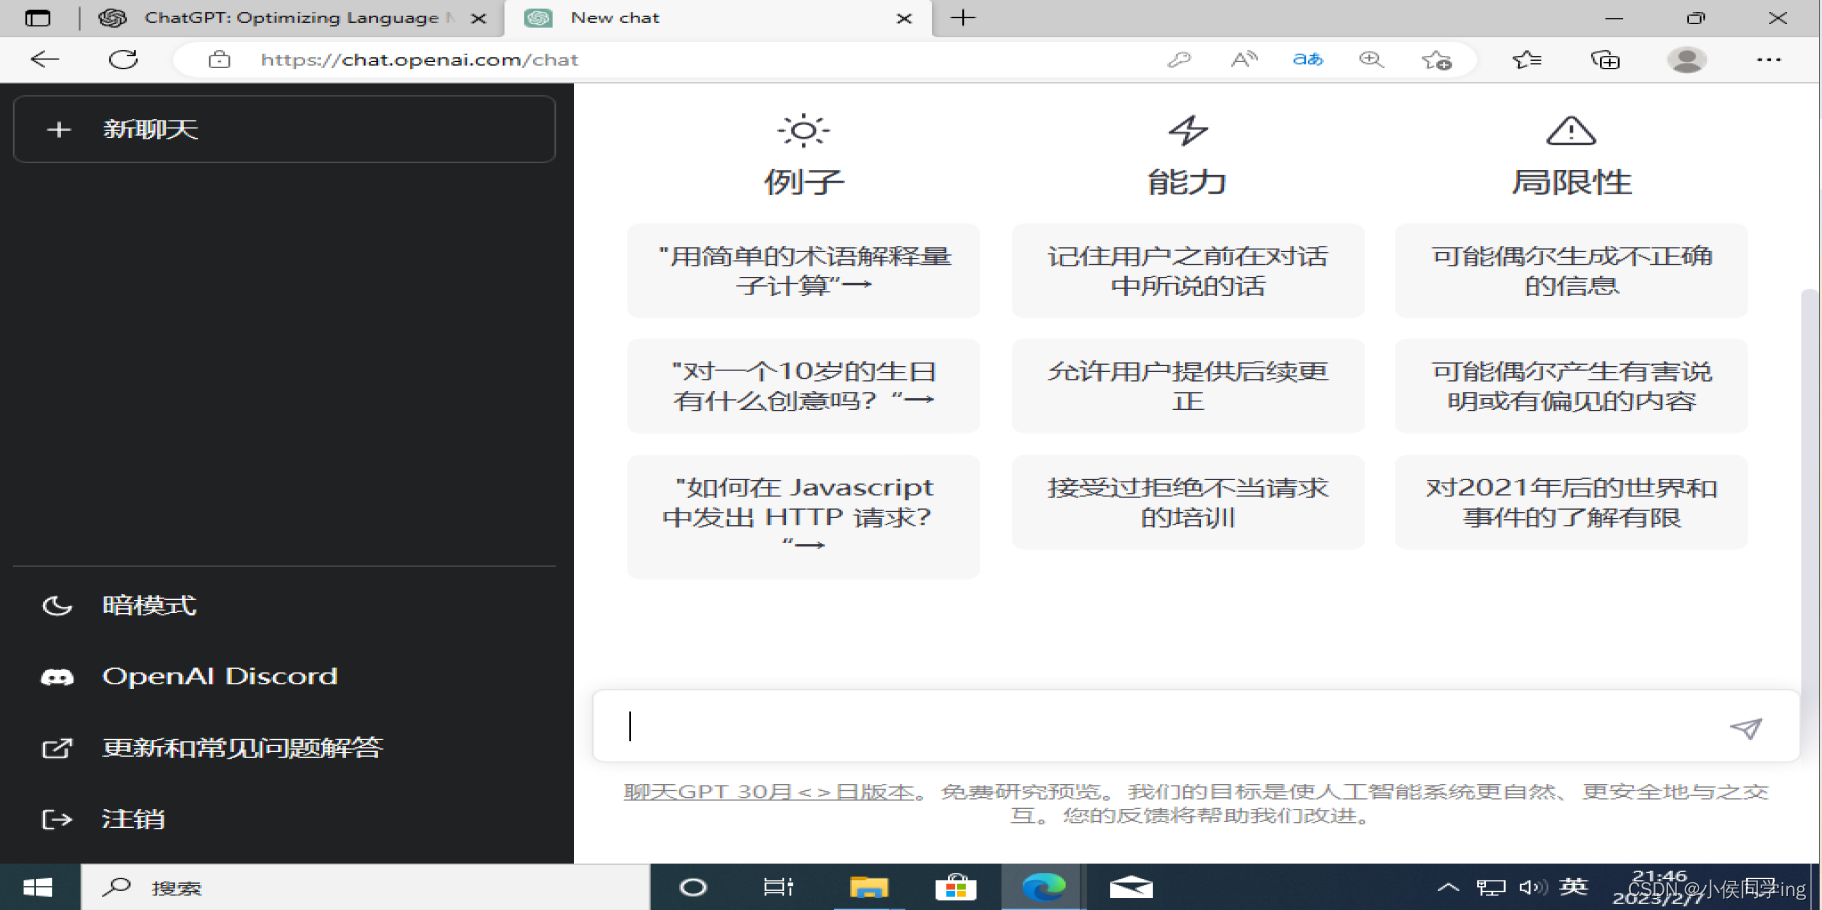Open the network status tray icon
1822x910 pixels.
[x=1491, y=887]
